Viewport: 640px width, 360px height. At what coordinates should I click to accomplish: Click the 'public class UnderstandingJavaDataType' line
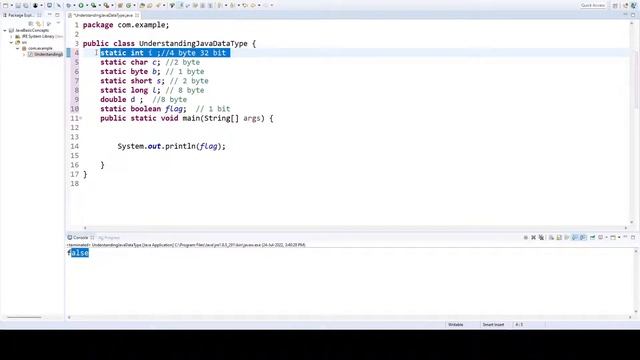(x=169, y=44)
